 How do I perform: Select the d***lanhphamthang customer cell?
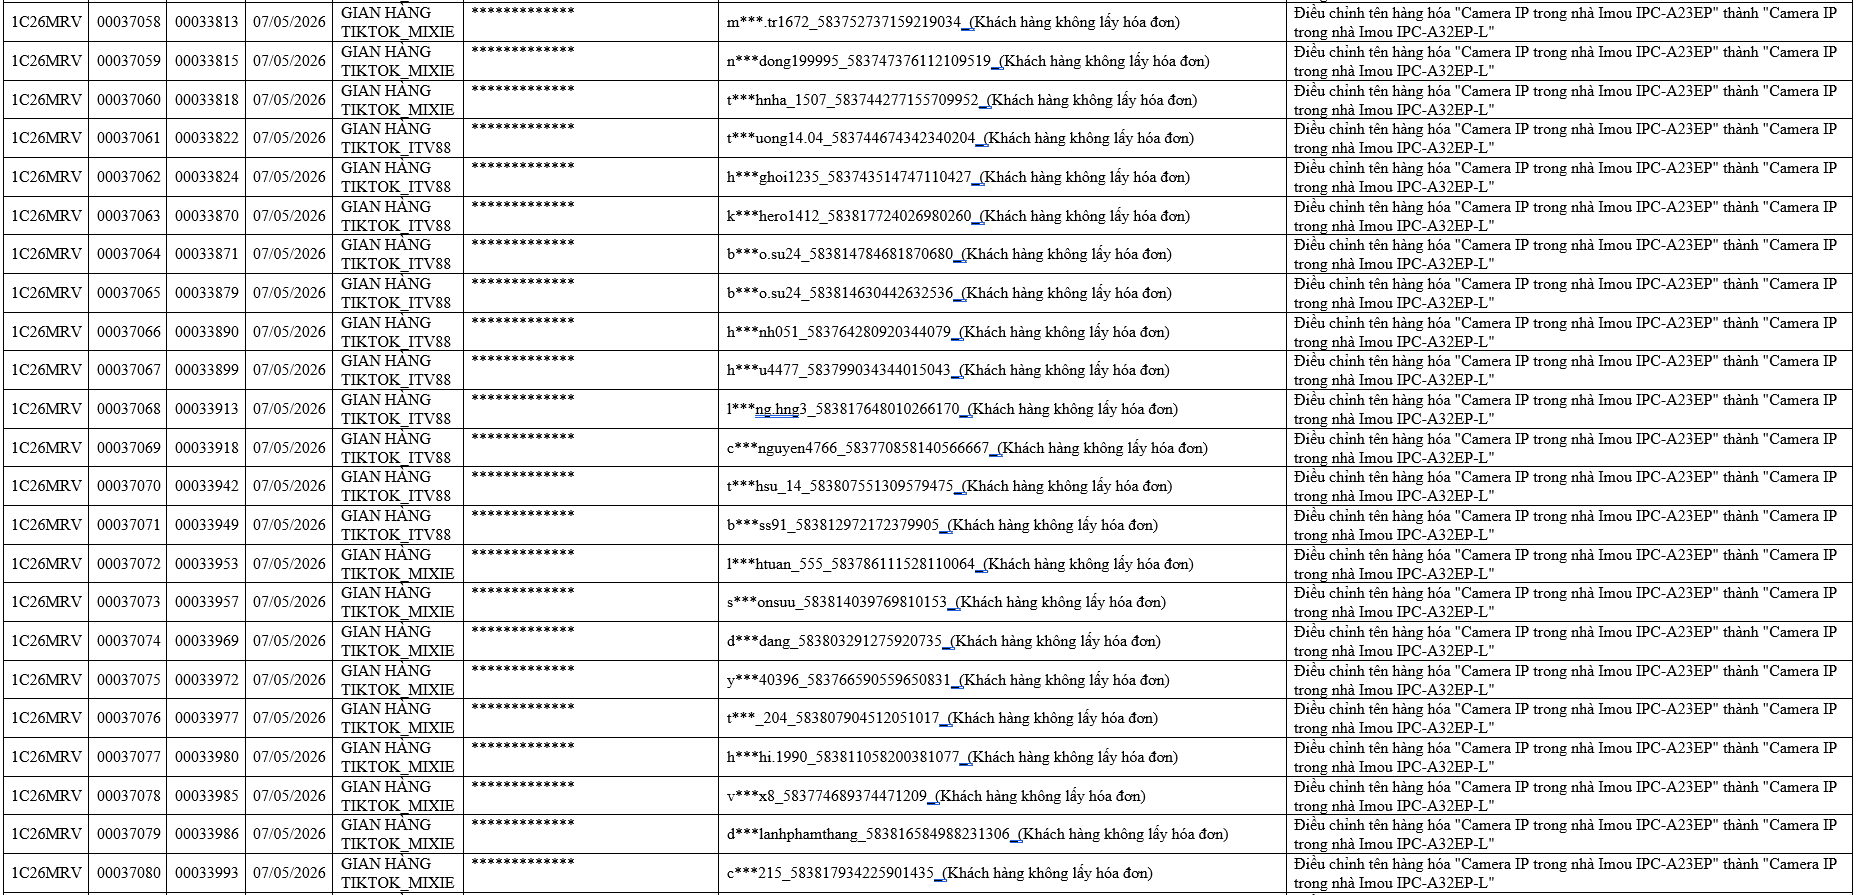1002,834
